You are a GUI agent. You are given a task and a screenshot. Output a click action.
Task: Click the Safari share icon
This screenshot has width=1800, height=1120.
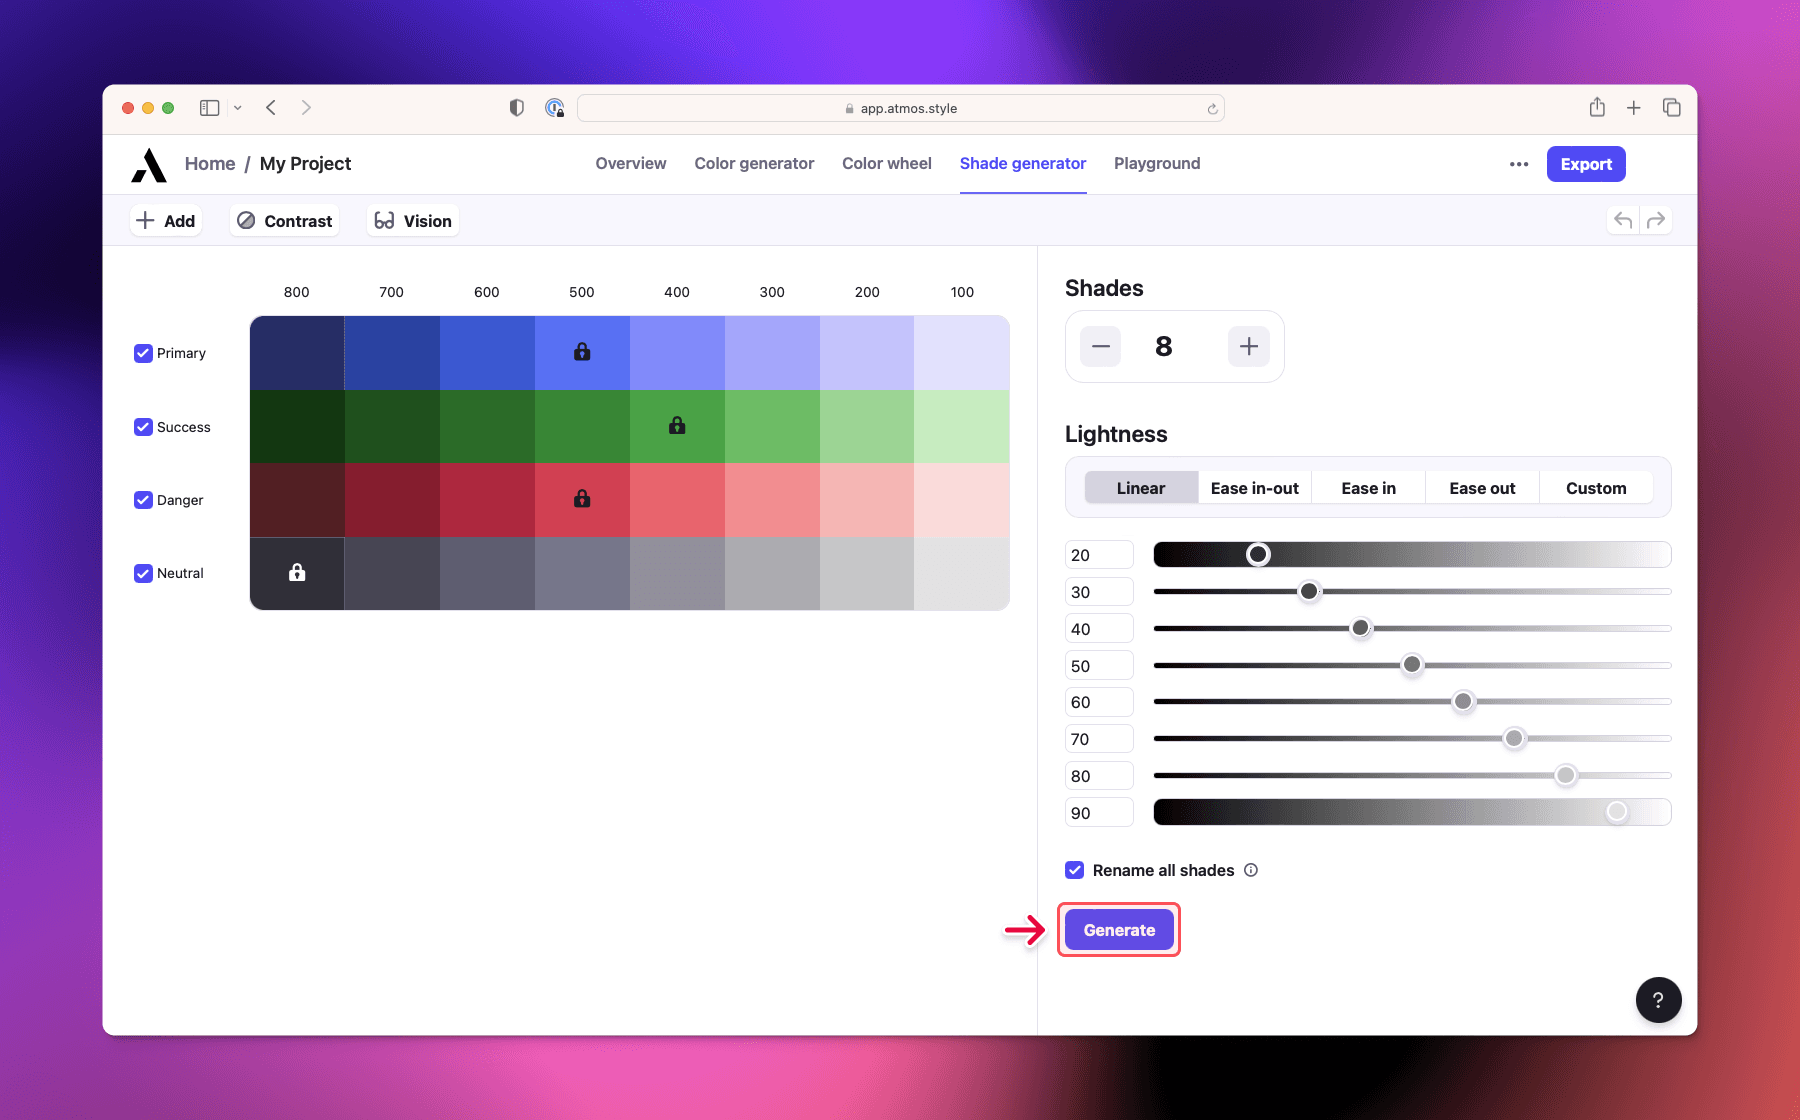click(1597, 108)
